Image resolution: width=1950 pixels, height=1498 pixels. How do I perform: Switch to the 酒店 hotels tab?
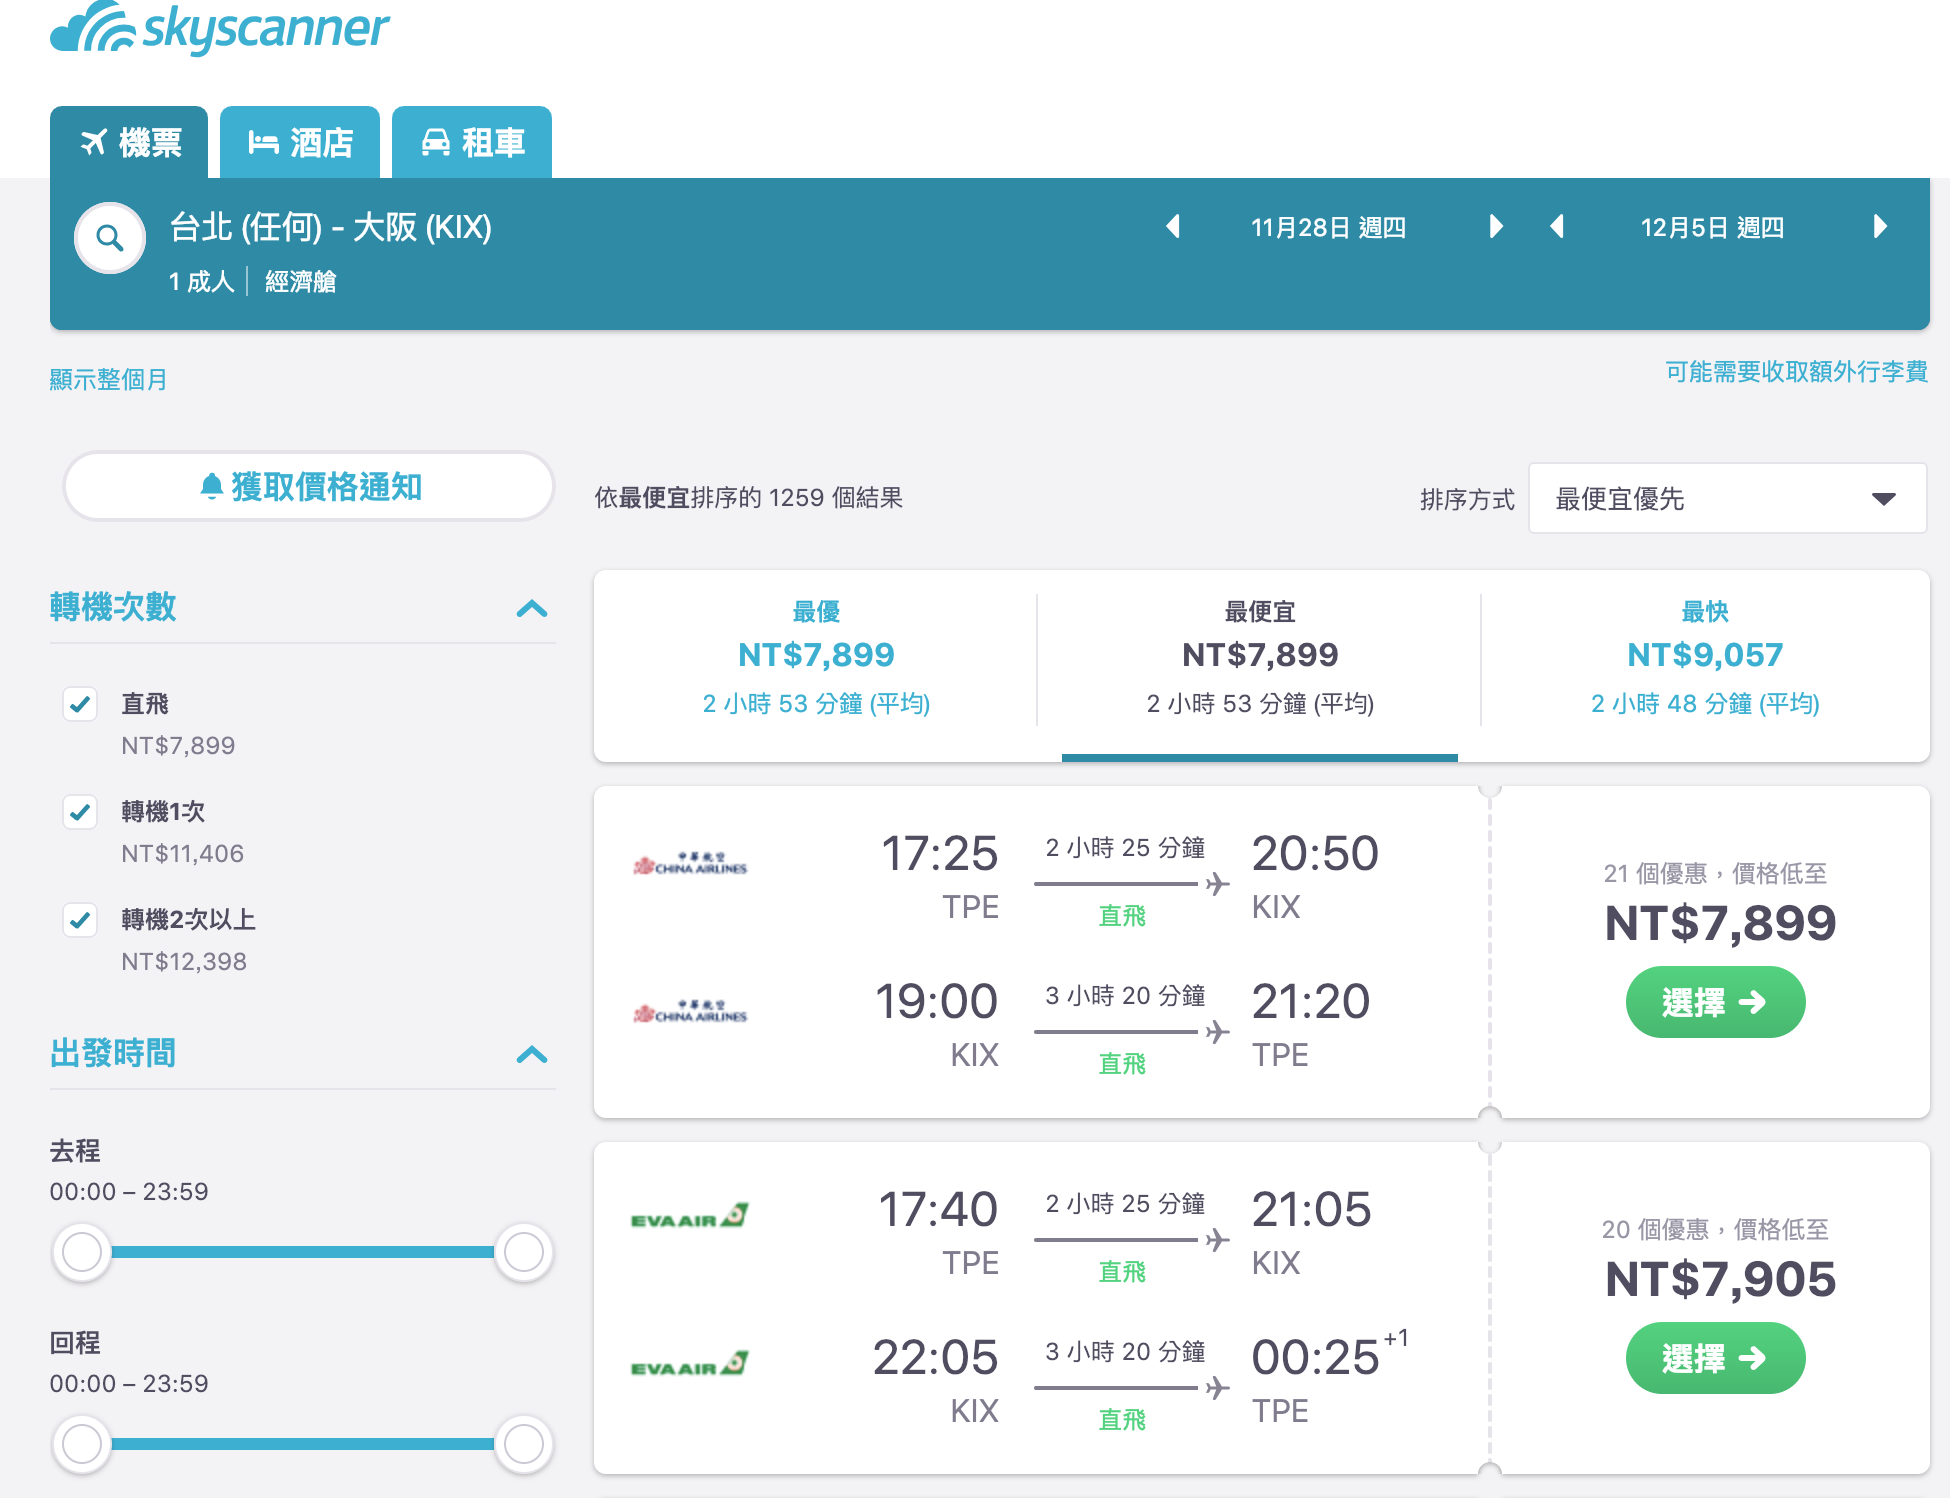tap(300, 142)
